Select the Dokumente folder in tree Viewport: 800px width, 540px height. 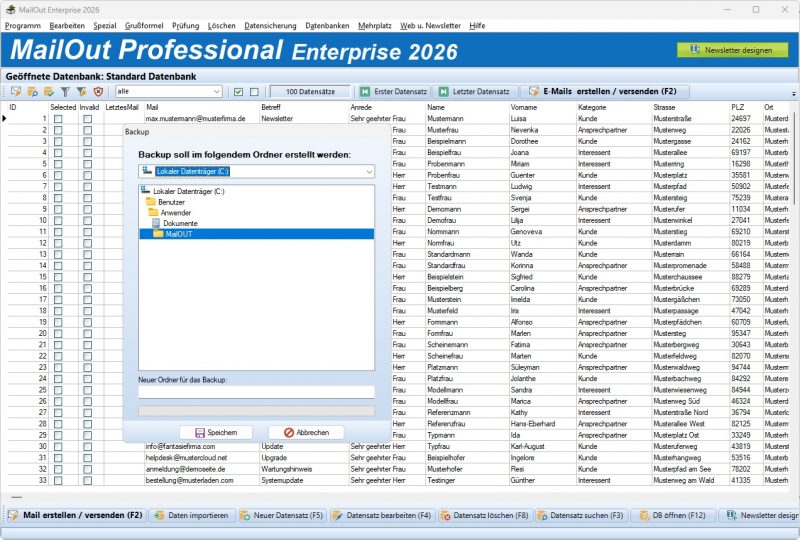coord(180,224)
